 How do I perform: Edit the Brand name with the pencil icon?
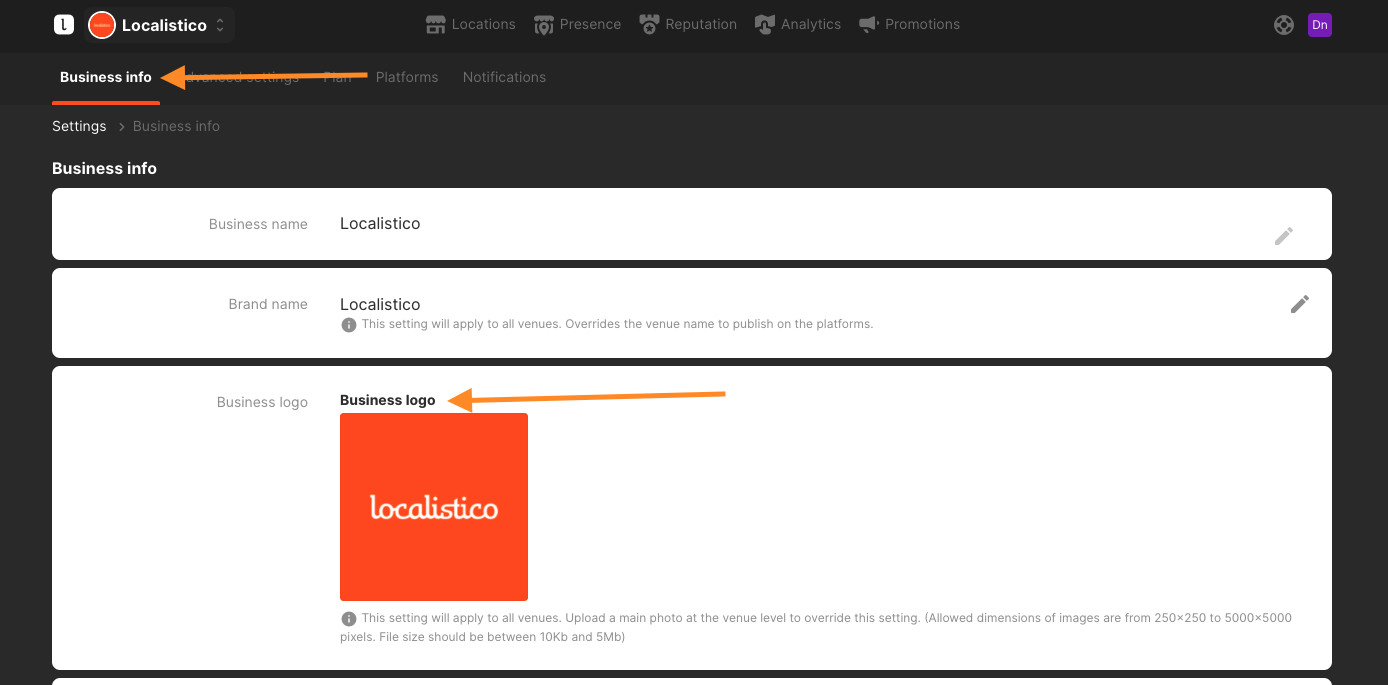1300,304
